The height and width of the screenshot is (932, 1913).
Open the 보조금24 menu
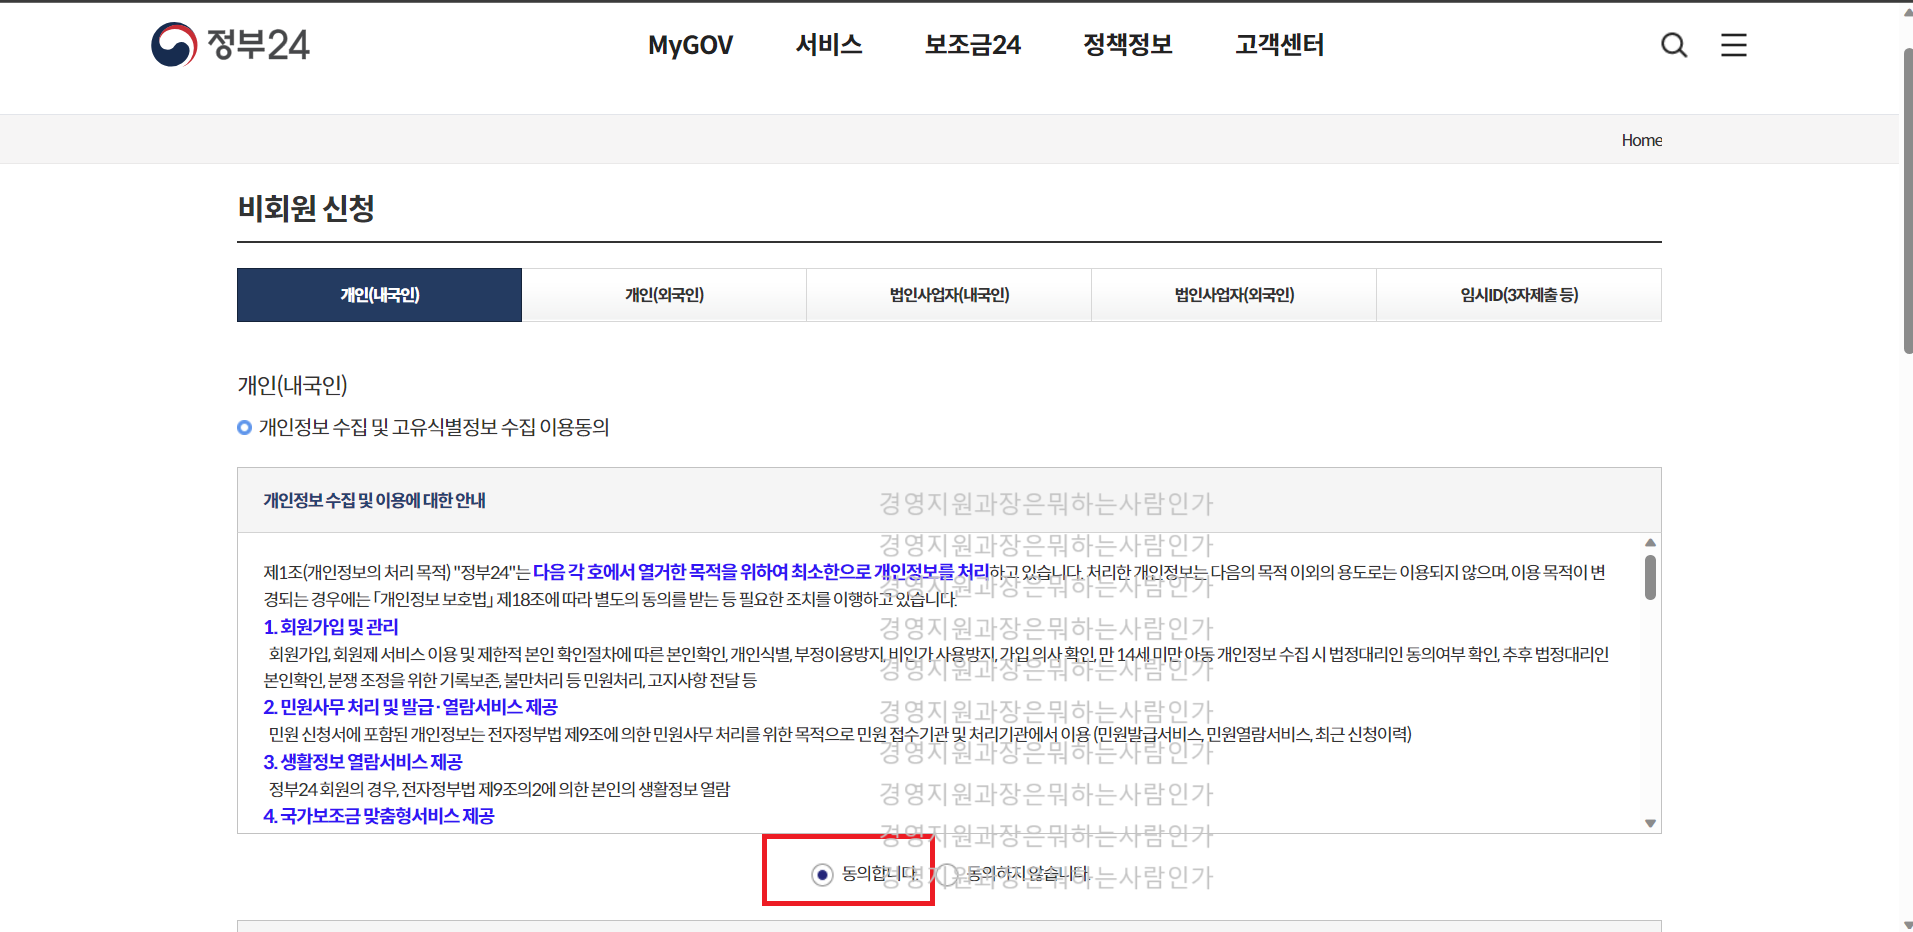(971, 44)
